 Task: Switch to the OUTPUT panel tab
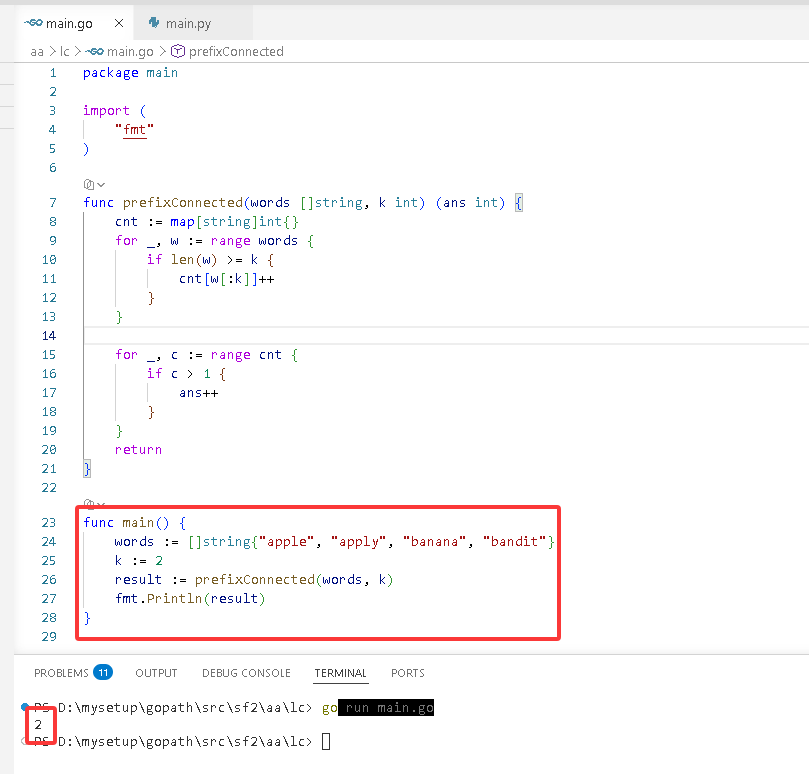point(156,673)
